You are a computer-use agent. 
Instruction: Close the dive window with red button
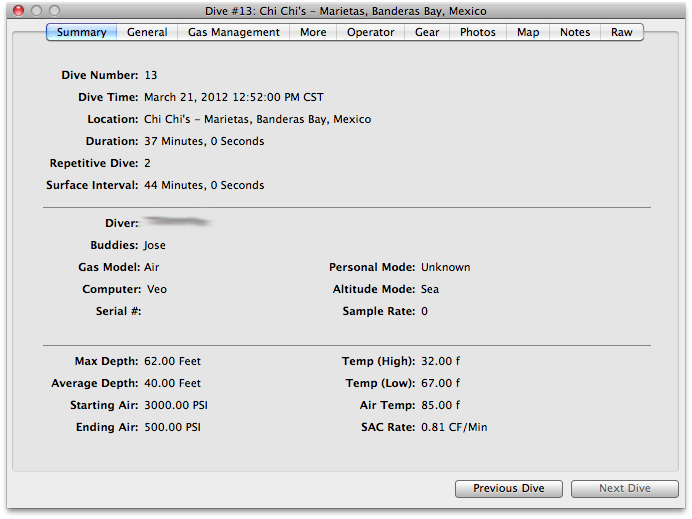(18, 10)
